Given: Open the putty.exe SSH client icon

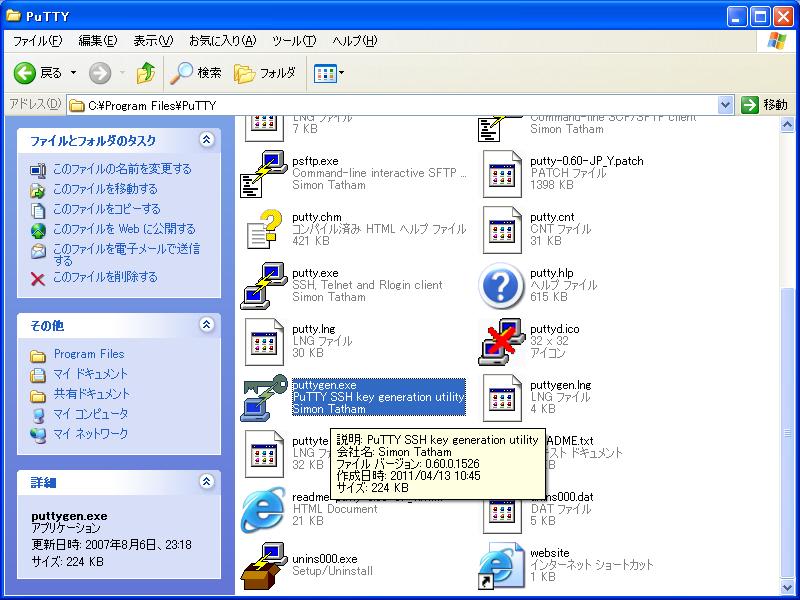Looking at the screenshot, I should point(265,285).
